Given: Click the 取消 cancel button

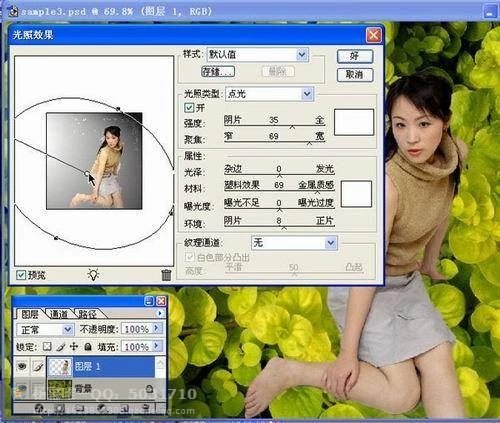Looking at the screenshot, I should click(354, 75).
